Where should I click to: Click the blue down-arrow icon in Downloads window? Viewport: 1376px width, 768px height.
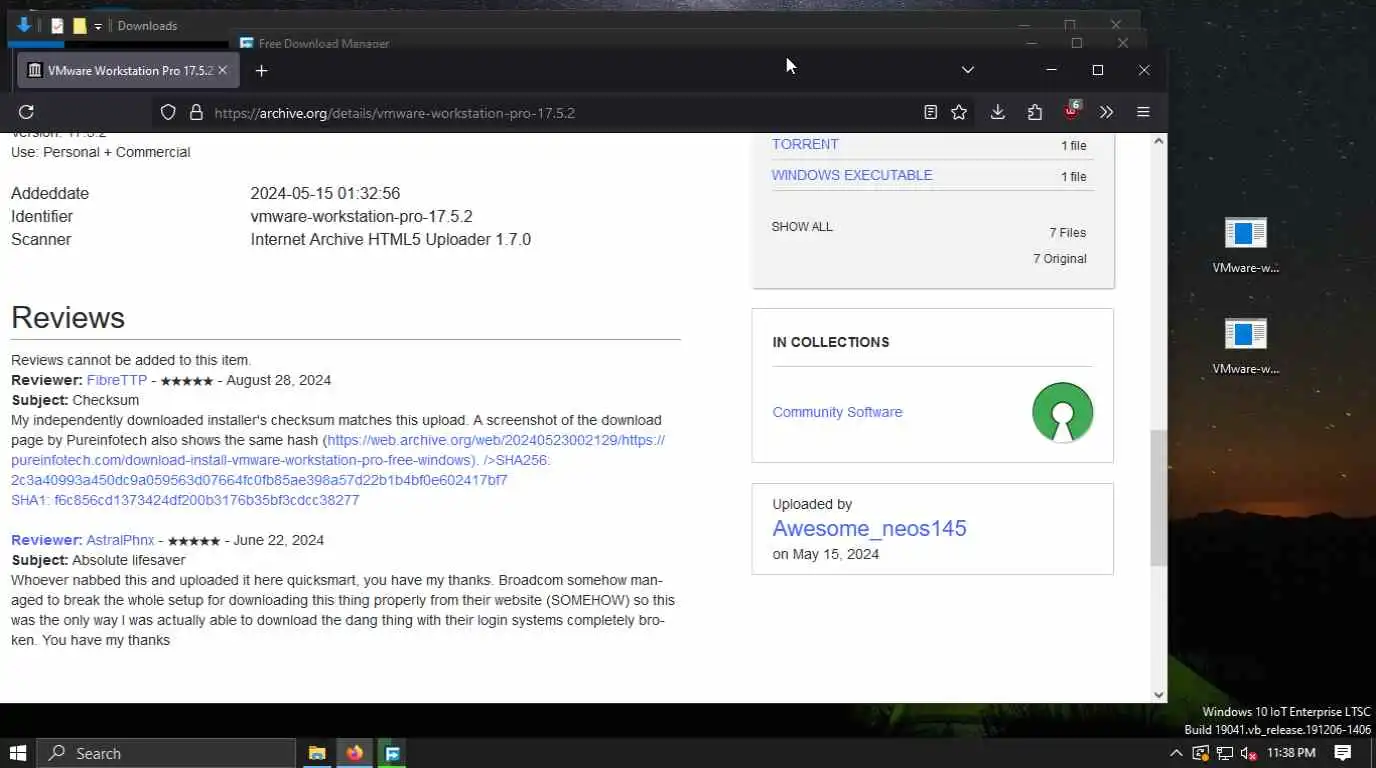24,25
